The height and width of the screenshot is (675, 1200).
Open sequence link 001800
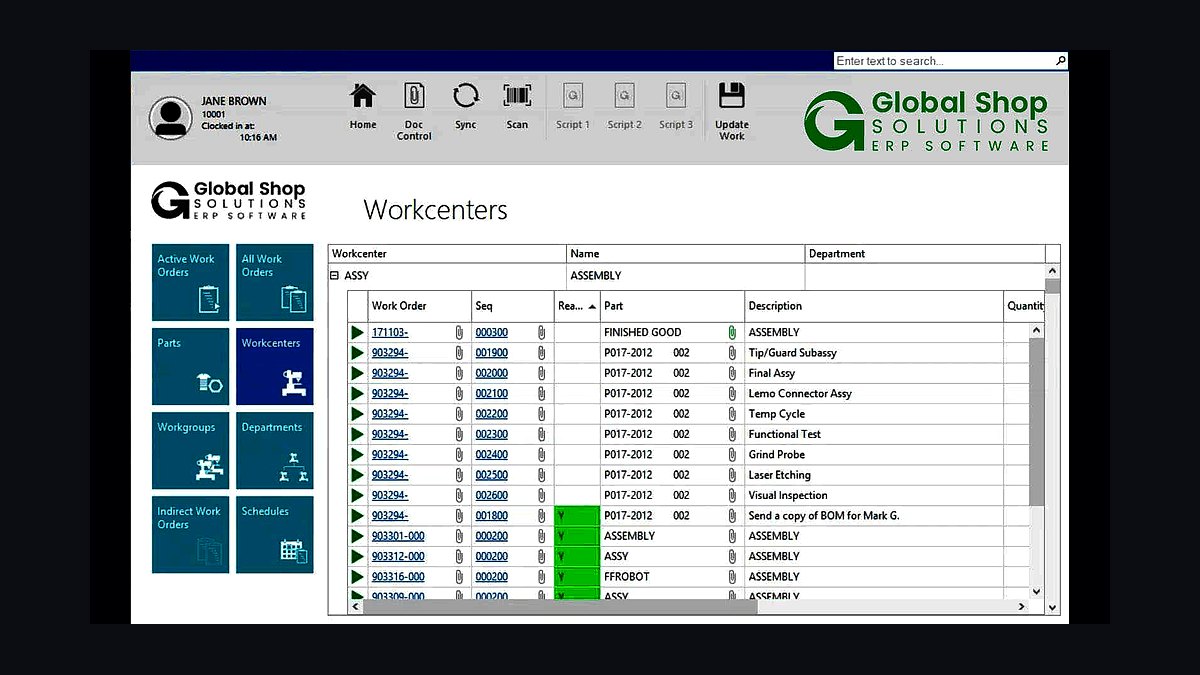tap(491, 516)
